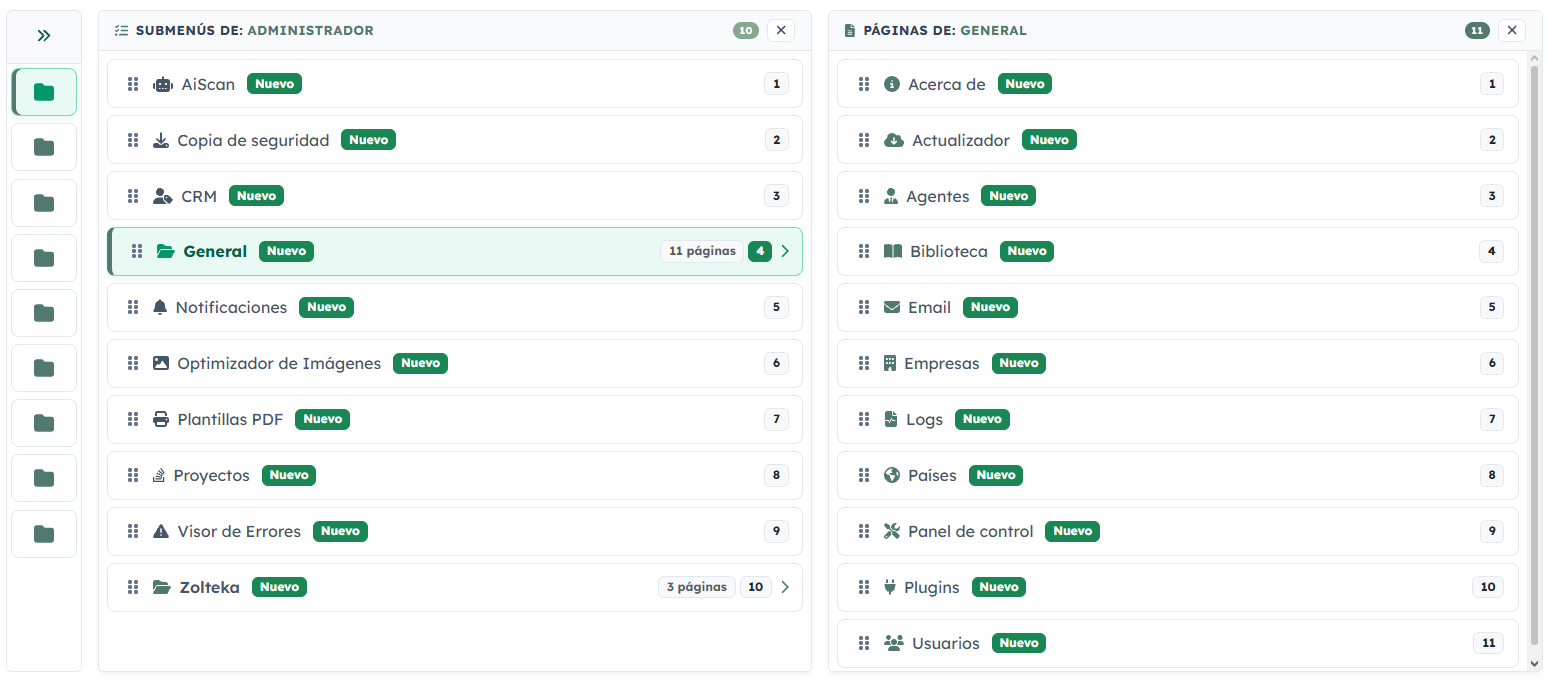Click the Plugins plug icon
This screenshot has height=687, width=1548.
(x=890, y=587)
